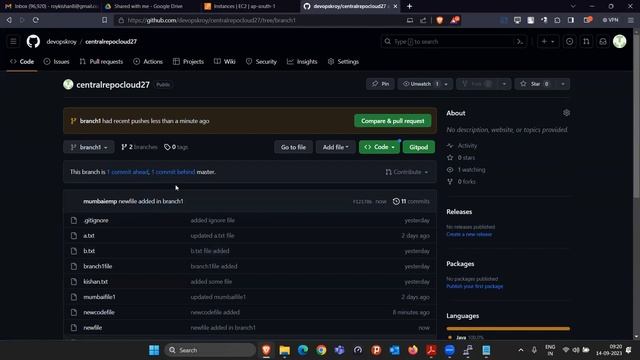Click Create a new release link

point(469,234)
